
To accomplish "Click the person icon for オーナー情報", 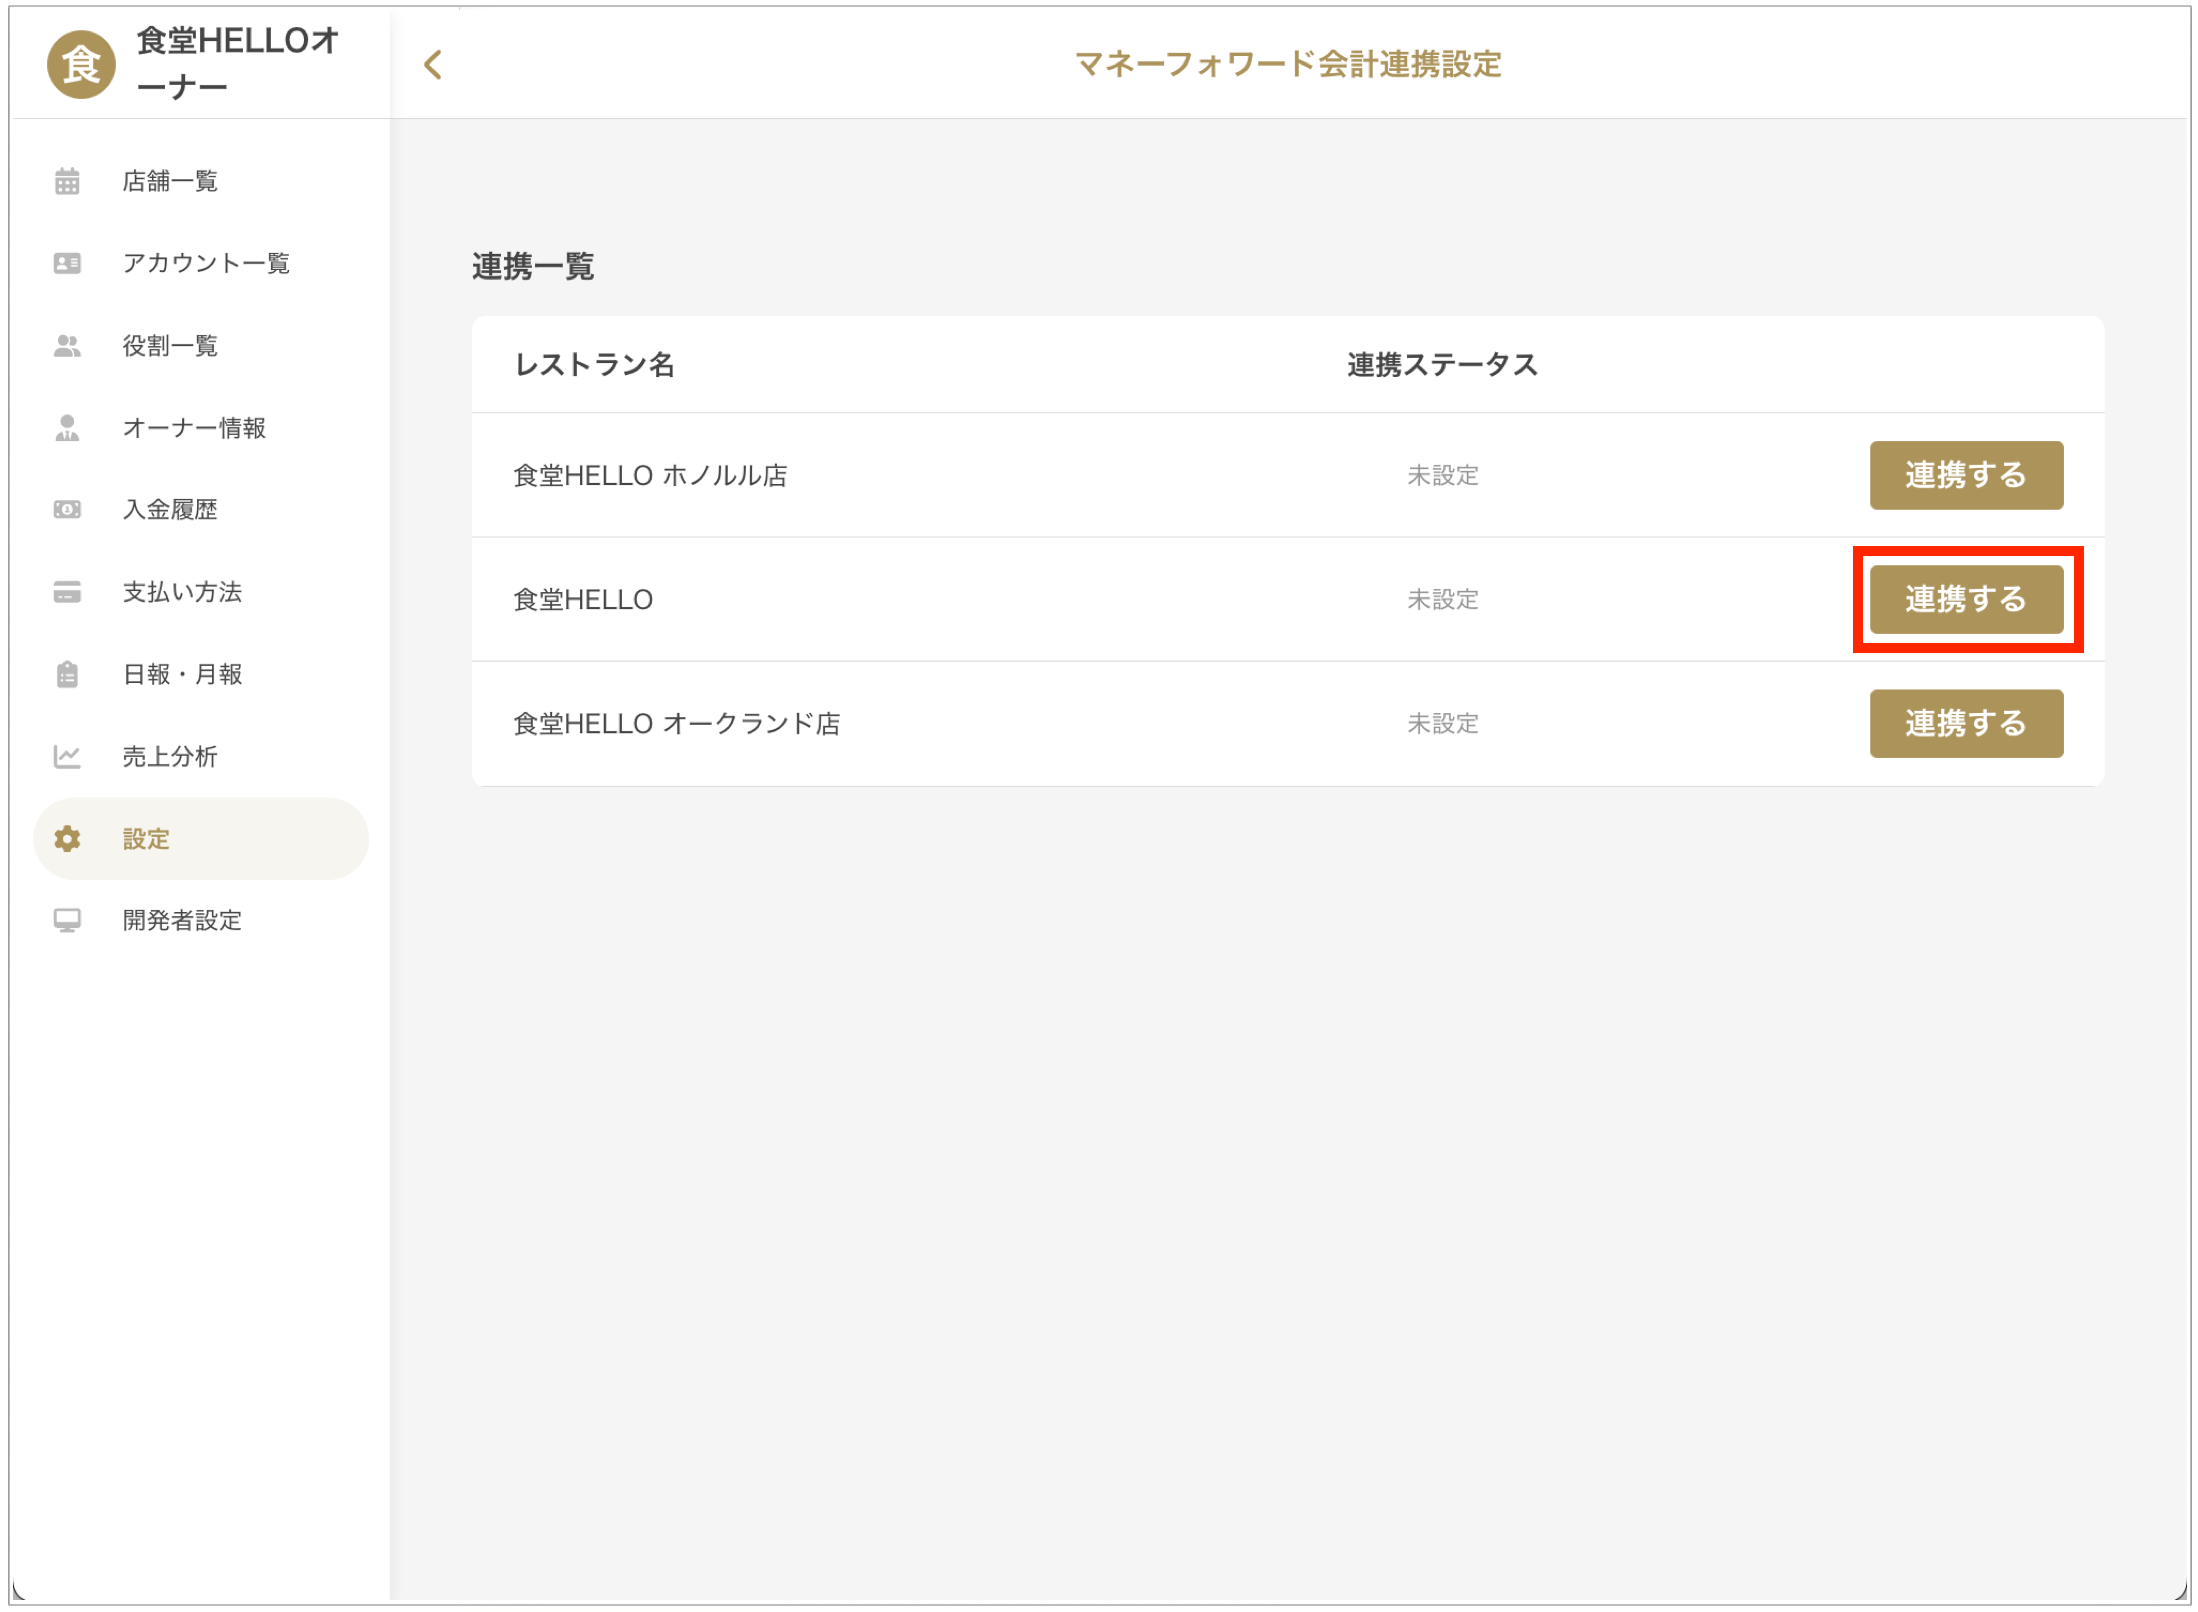I will [67, 428].
